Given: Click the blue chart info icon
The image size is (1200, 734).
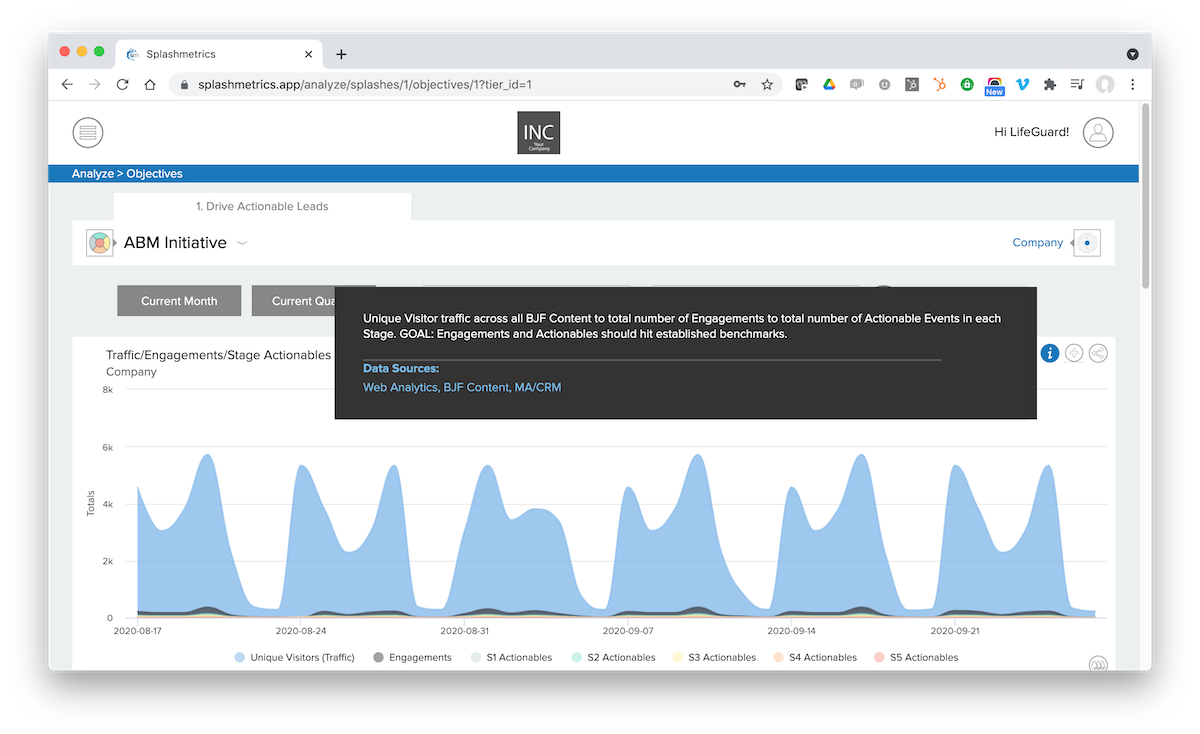Looking at the screenshot, I should click(1050, 353).
